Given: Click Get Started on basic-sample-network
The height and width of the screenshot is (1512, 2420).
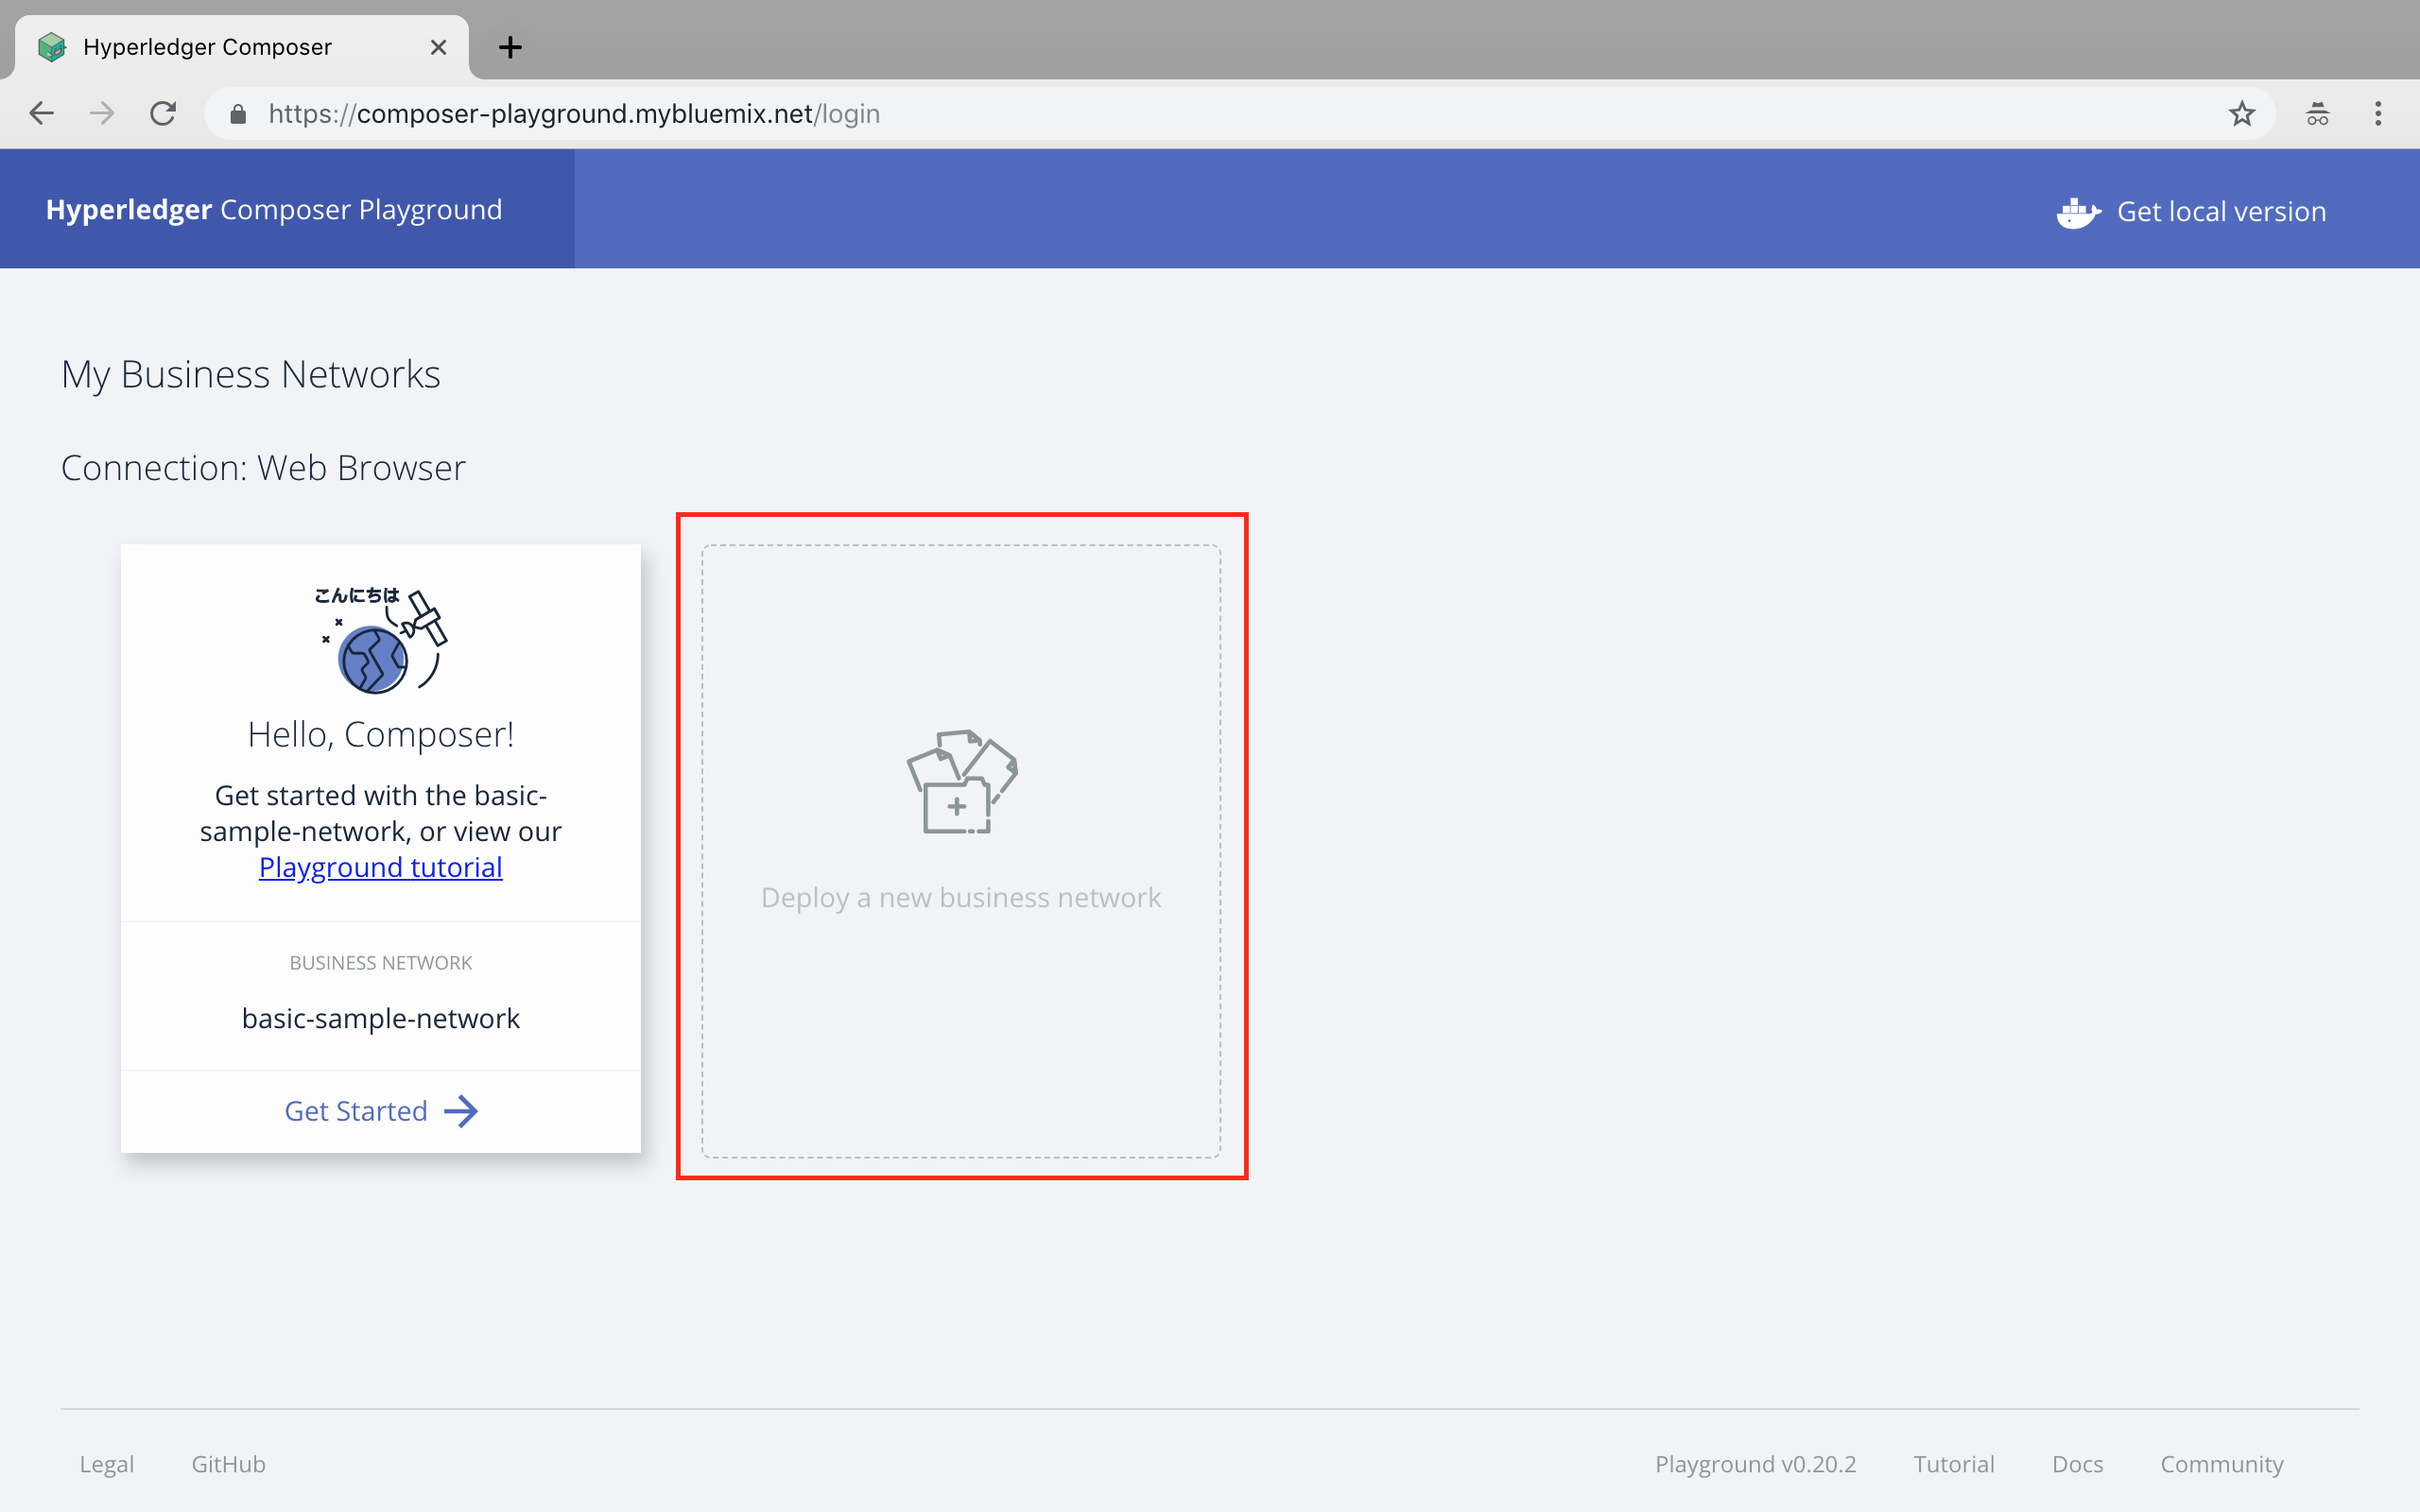Looking at the screenshot, I should (380, 1109).
